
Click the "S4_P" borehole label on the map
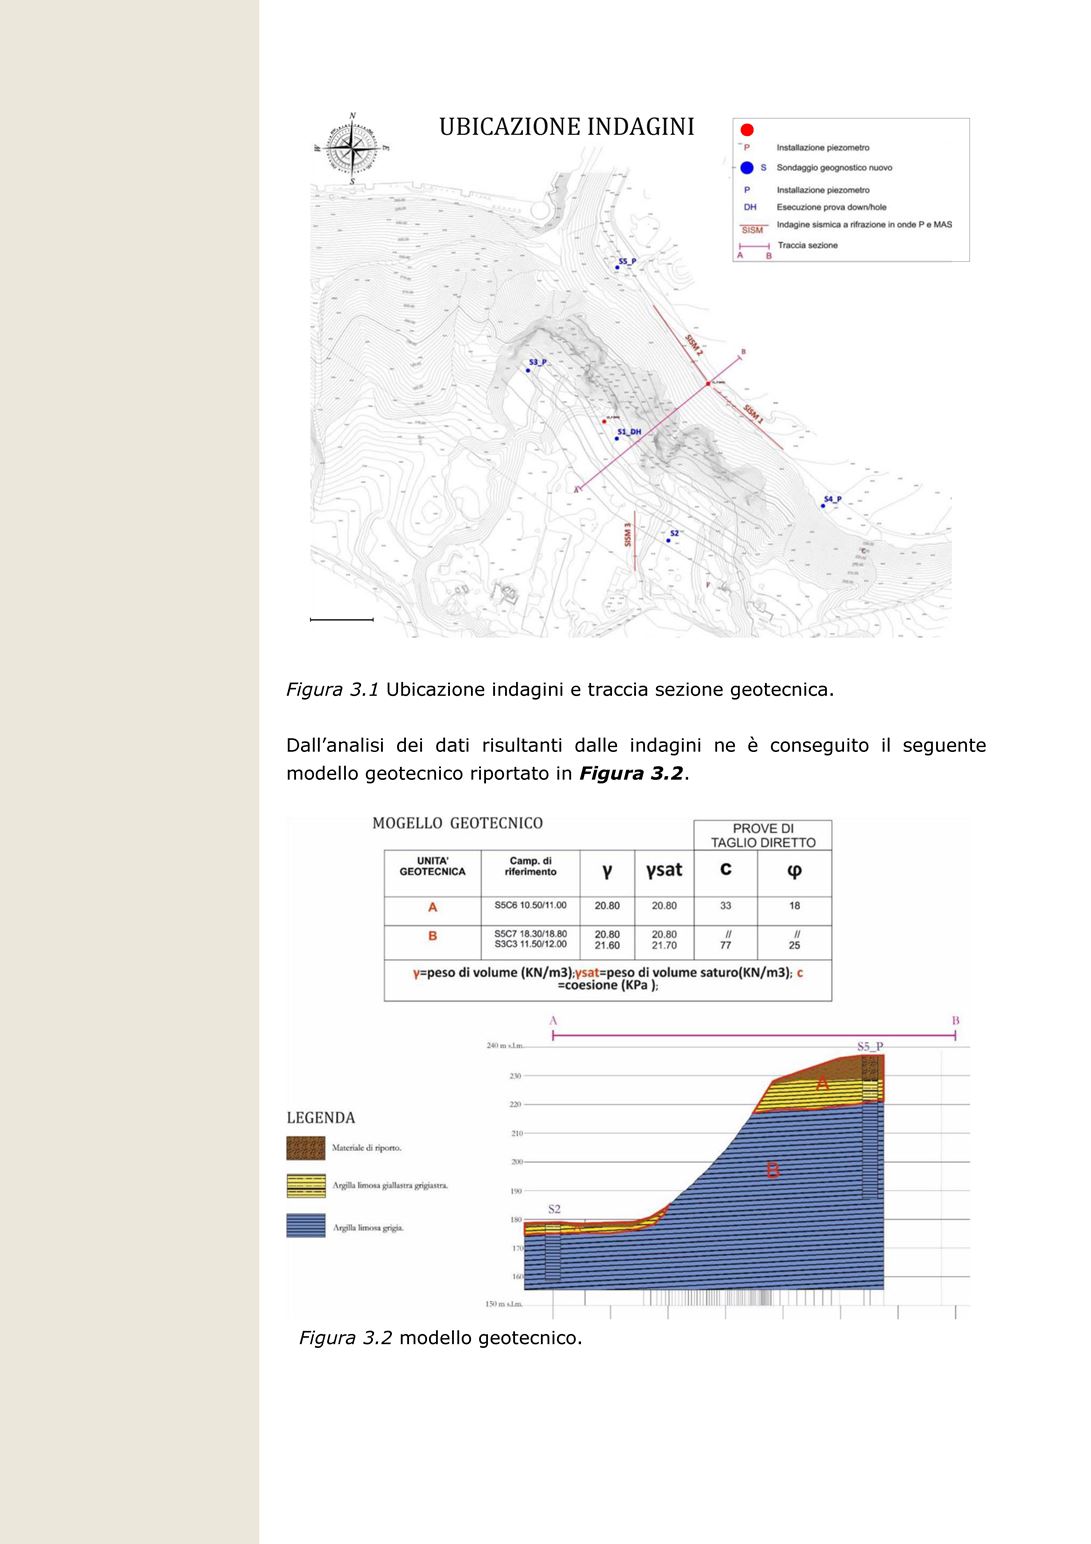click(x=833, y=499)
